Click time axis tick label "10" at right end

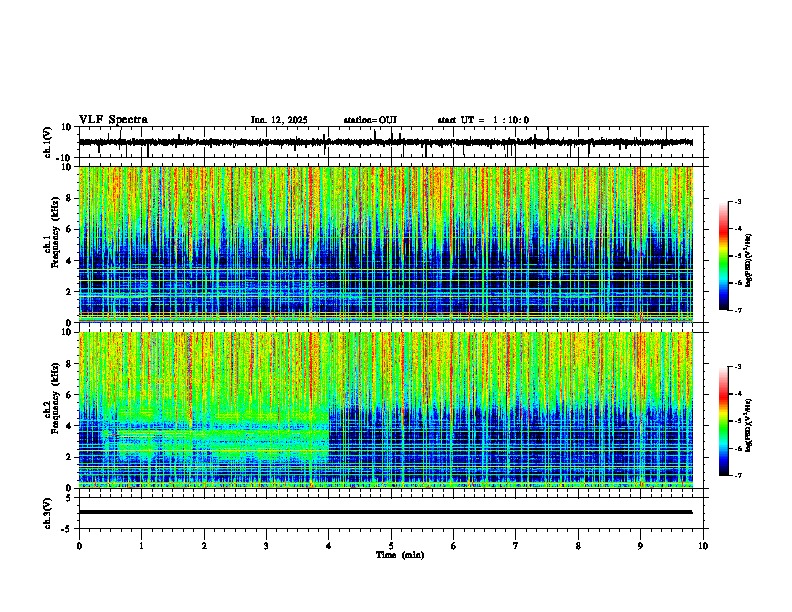point(703,546)
